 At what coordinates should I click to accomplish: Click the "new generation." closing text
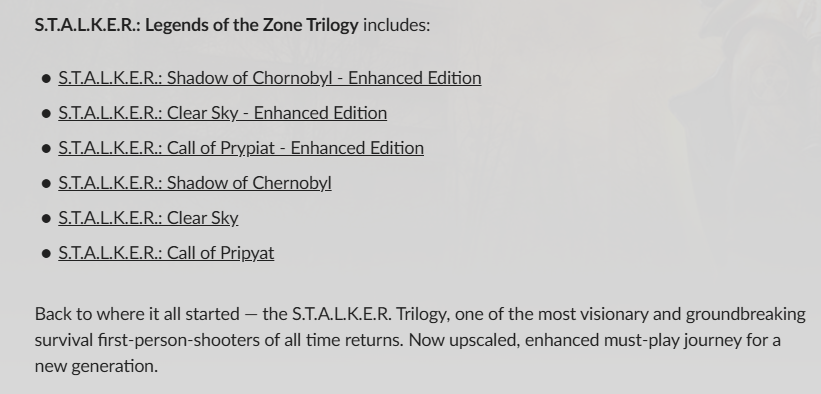96,366
